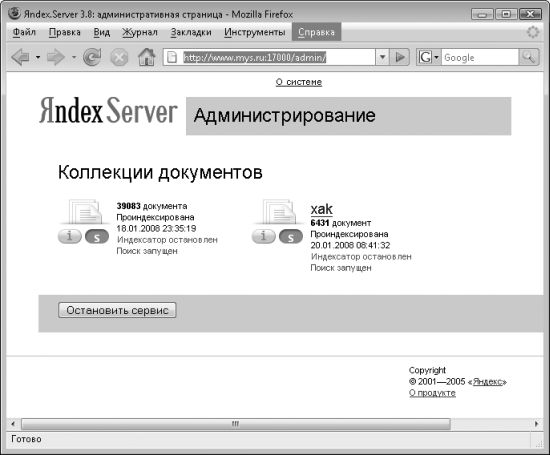
Task: Click the Go arrow beside address bar
Action: (400, 57)
